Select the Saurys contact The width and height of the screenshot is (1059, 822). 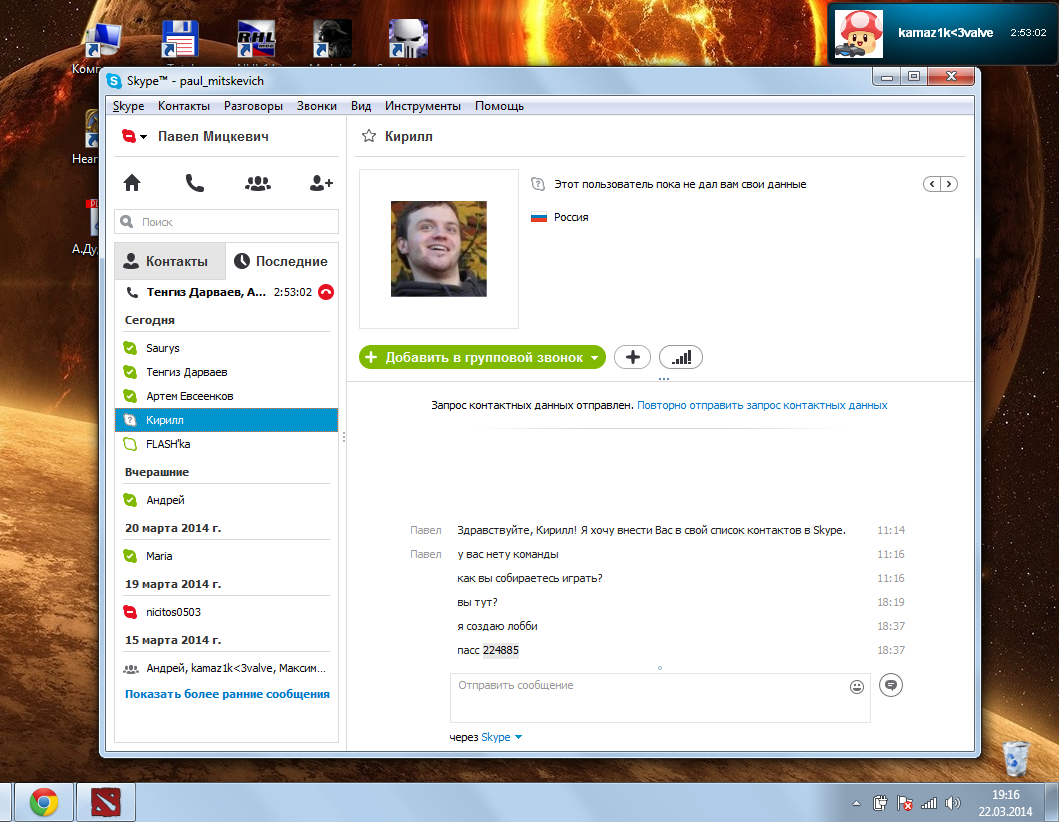click(x=226, y=348)
